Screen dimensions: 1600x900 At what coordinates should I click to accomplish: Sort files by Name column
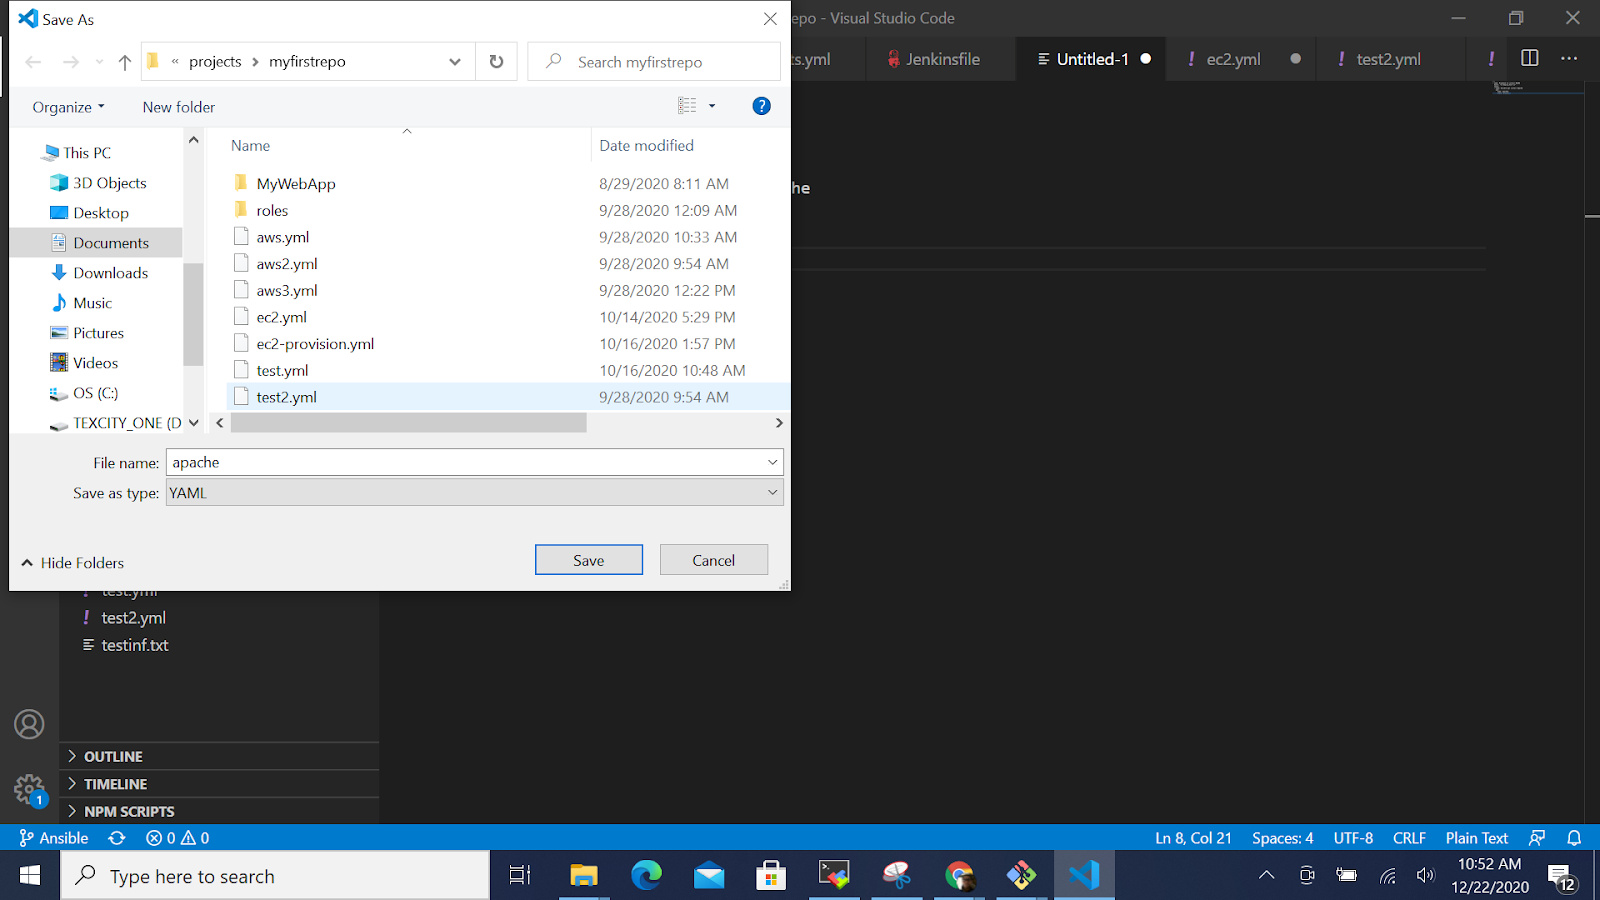[250, 146]
